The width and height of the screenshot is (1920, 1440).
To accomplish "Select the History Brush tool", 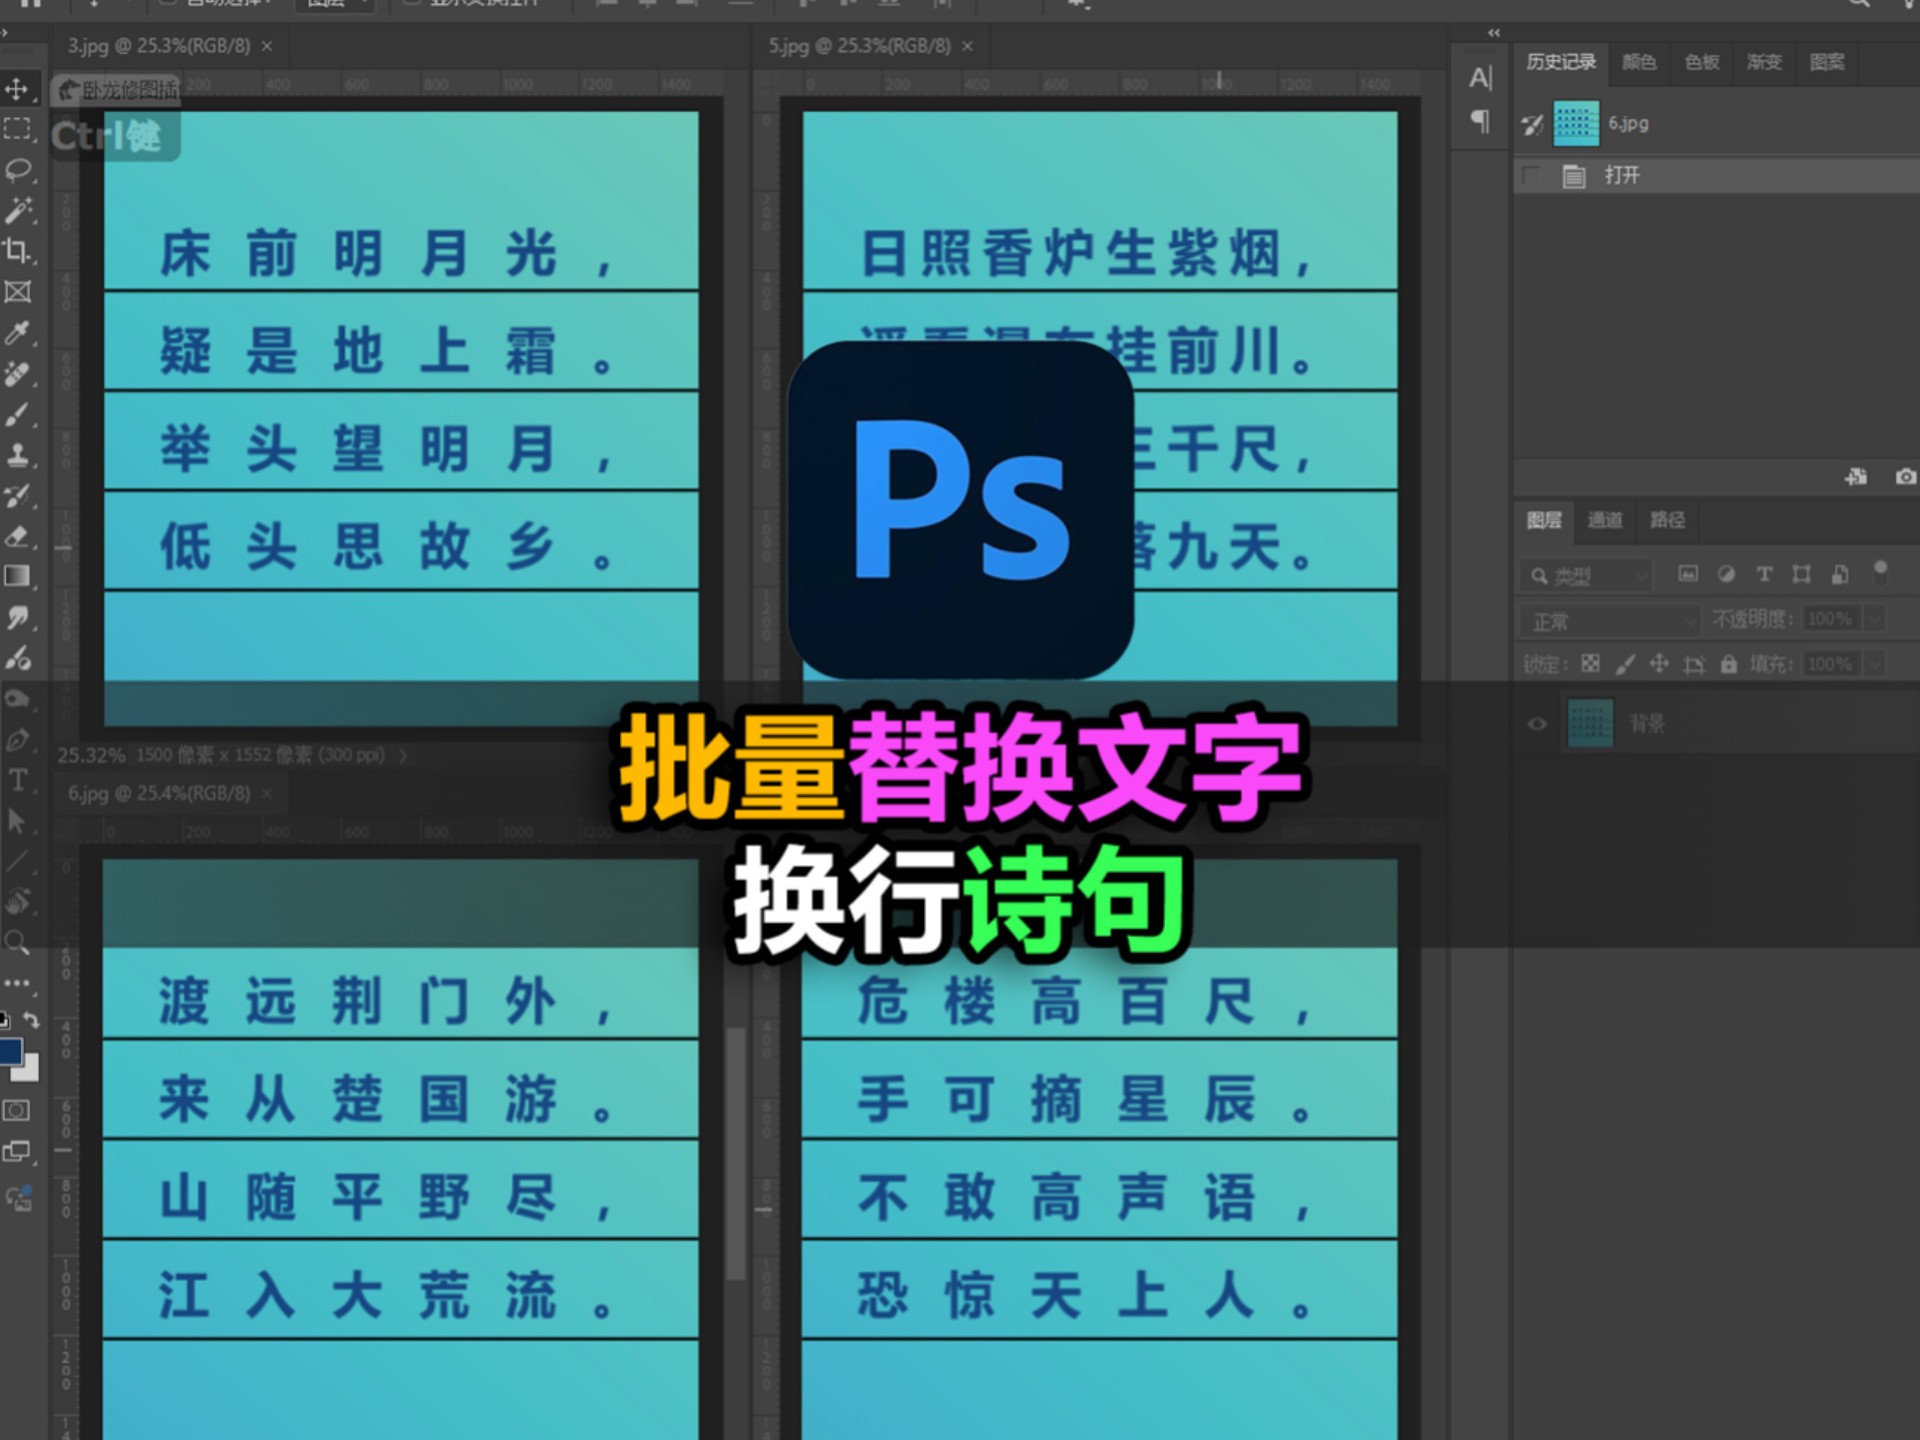I will [17, 495].
